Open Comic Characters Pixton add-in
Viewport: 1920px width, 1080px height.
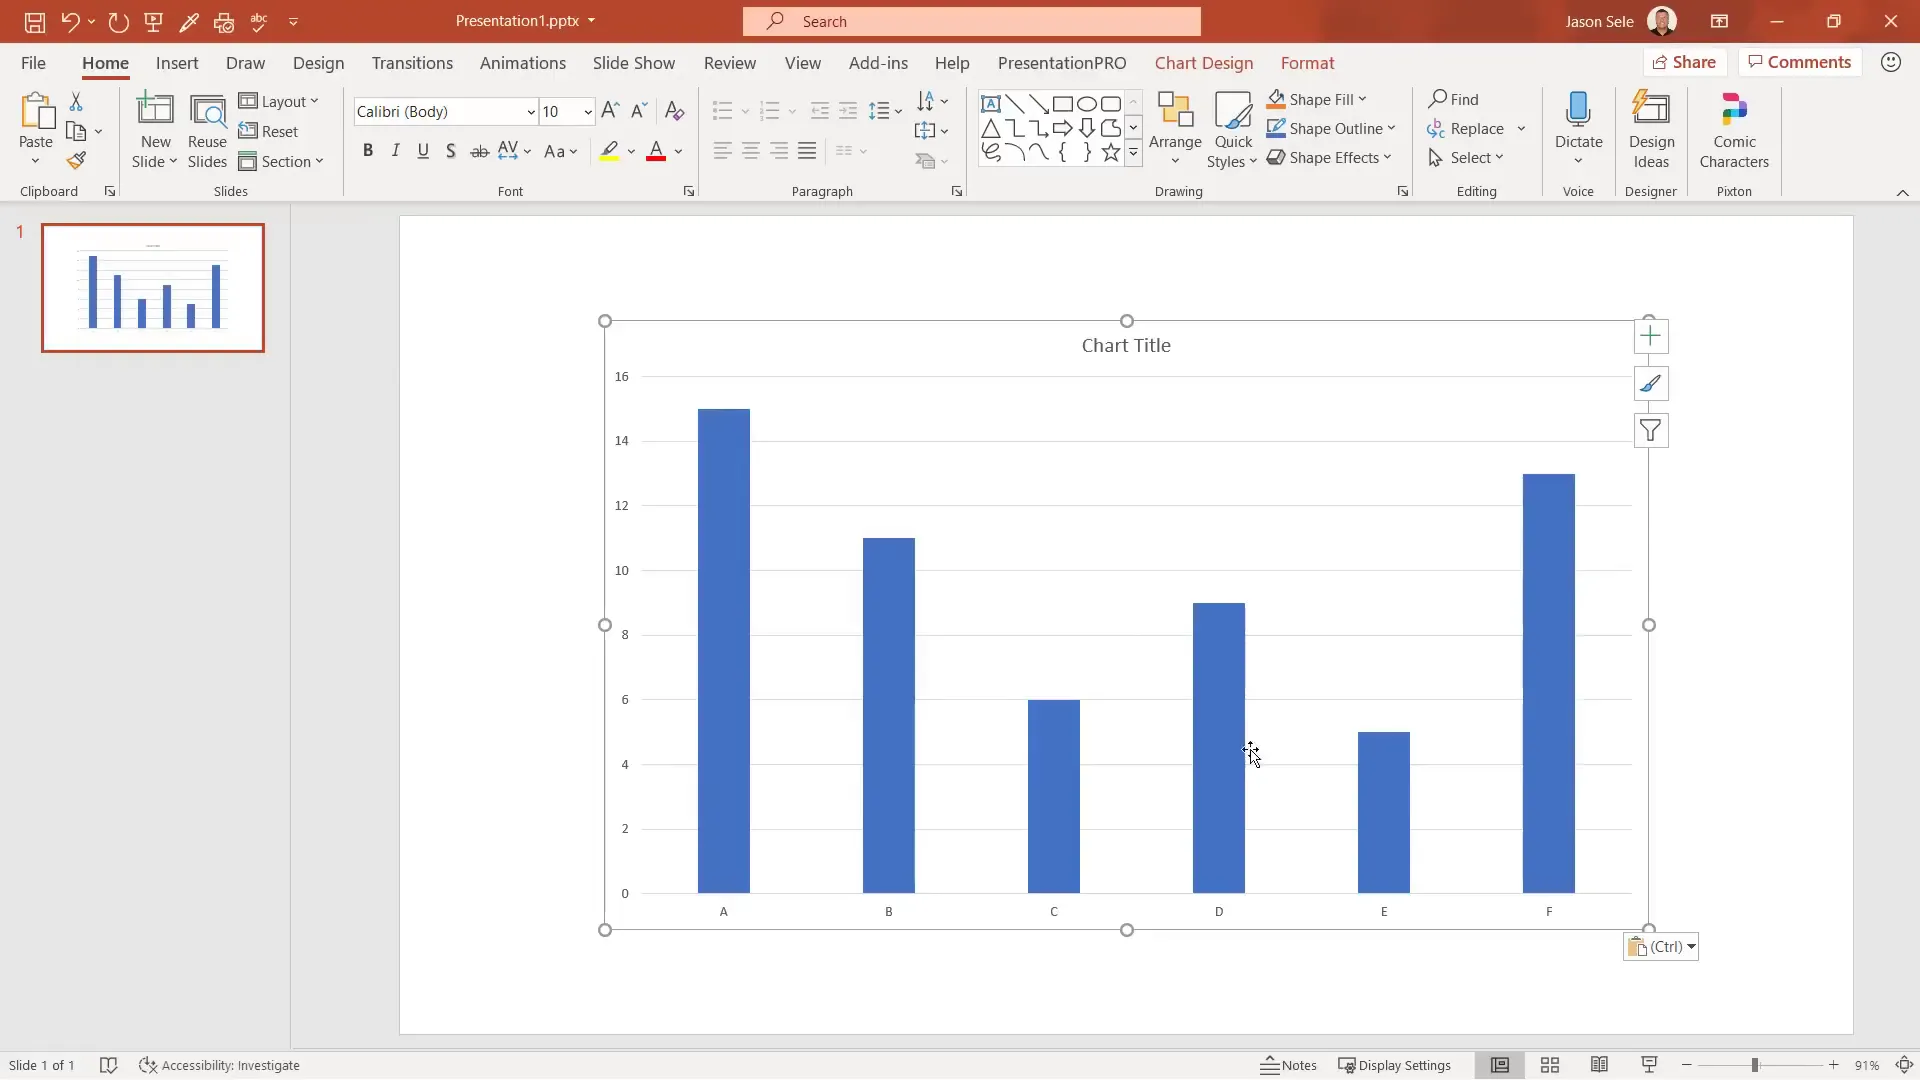point(1734,130)
